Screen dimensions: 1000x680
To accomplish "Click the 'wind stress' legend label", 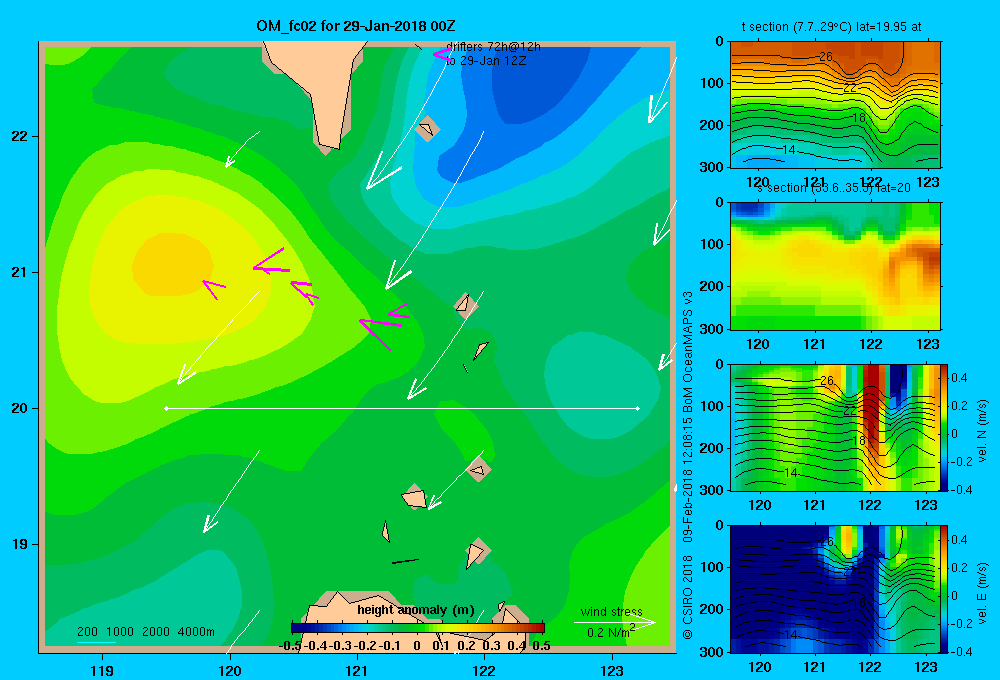I will pyautogui.click(x=611, y=611).
